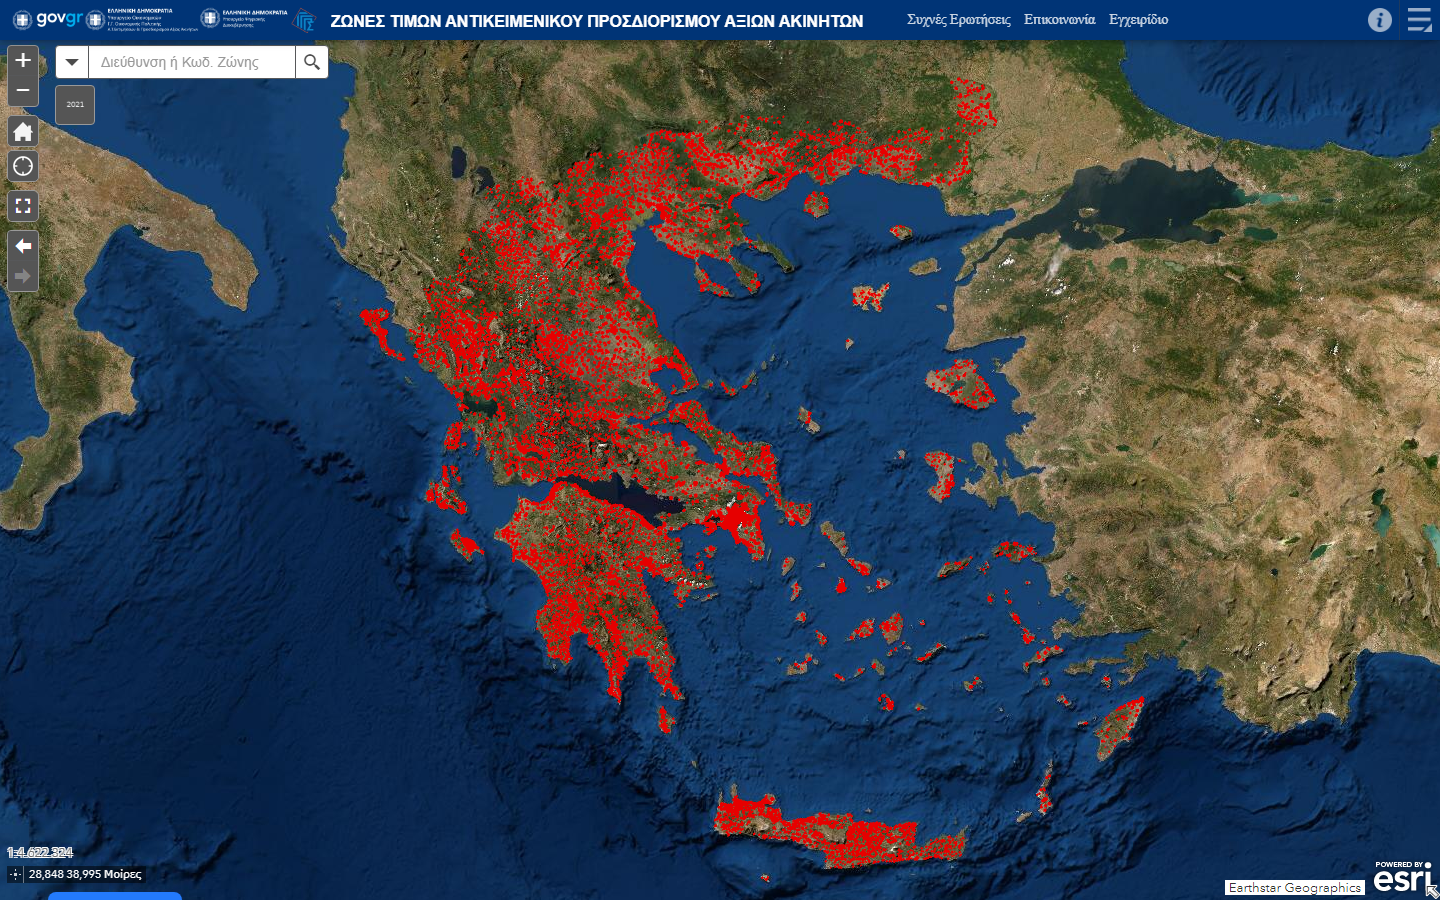
Task: Open Συχνές Ερωτήσεις page
Action: tap(958, 20)
